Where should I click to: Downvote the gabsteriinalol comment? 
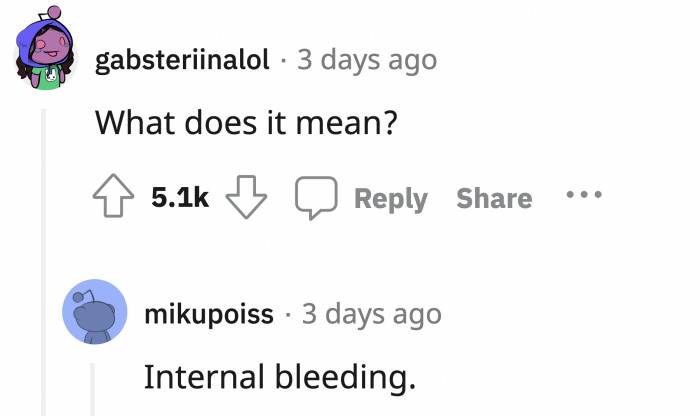click(246, 199)
